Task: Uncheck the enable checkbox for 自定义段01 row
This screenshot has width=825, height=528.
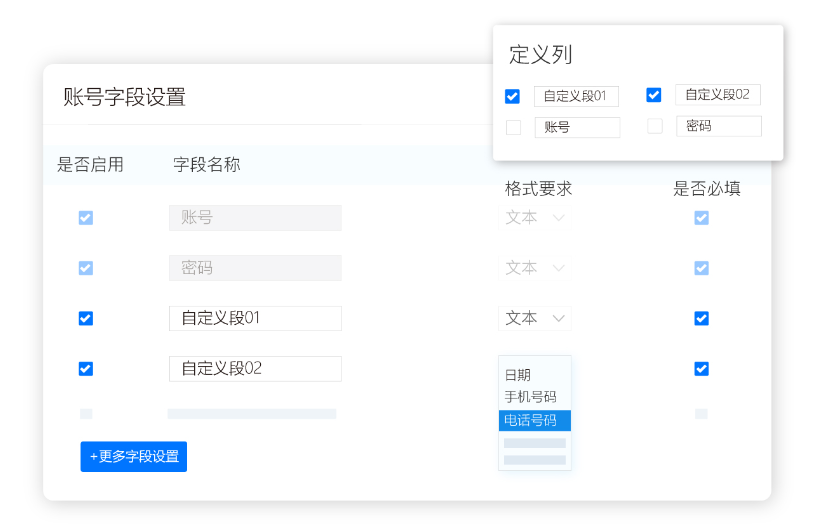Action: click(x=86, y=318)
